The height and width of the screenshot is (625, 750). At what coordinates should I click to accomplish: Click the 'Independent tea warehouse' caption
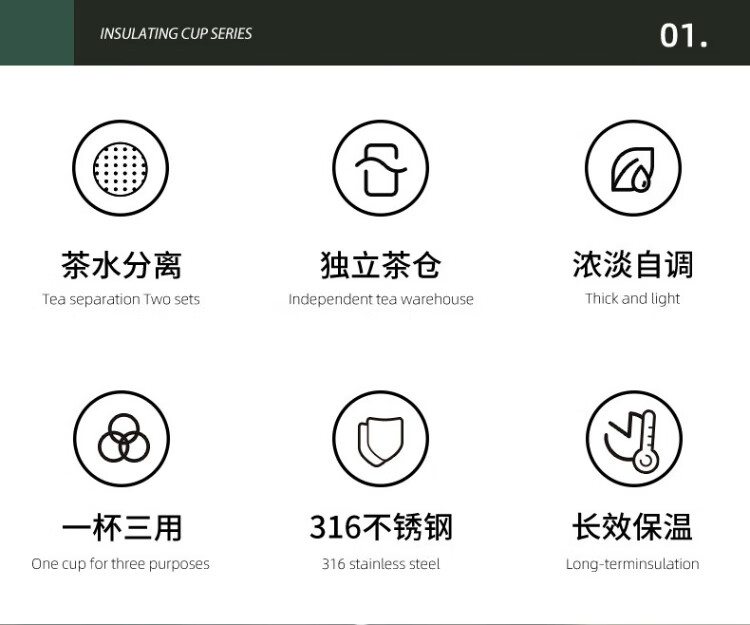(380, 299)
